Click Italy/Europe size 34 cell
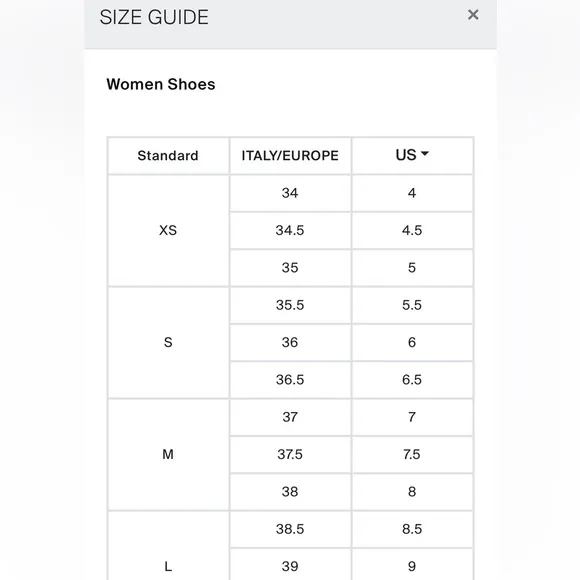The height and width of the screenshot is (580, 580). 290,193
